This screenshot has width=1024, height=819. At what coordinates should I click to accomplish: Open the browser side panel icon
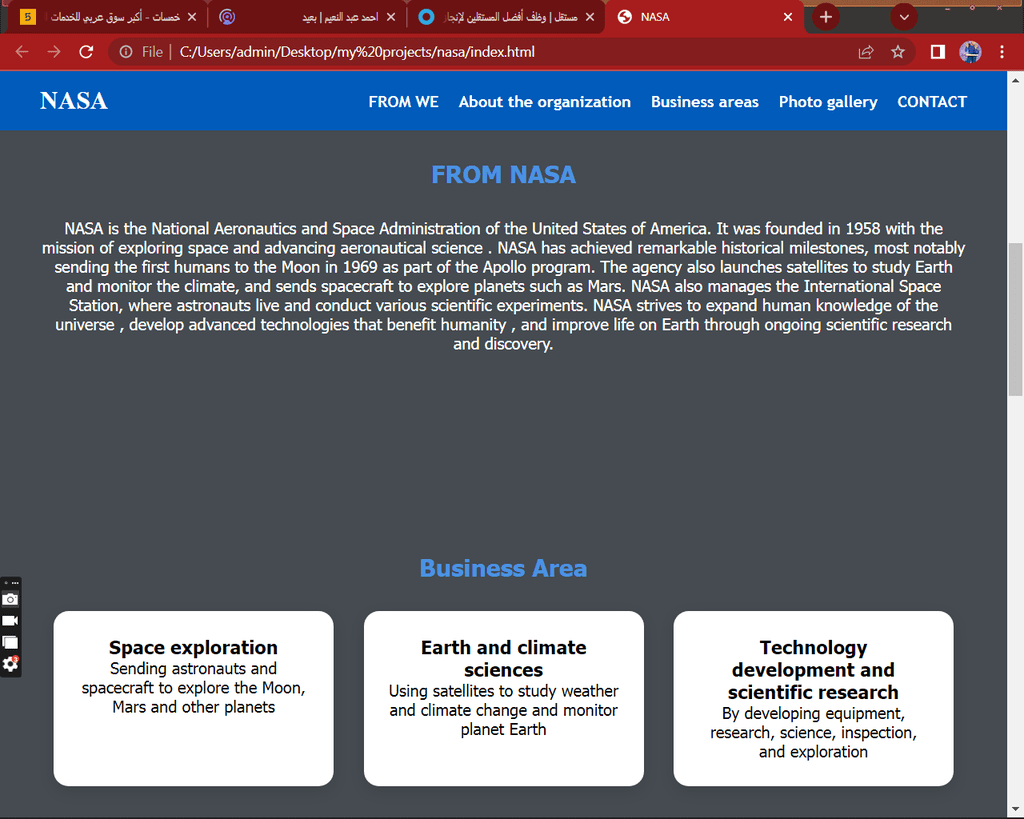(938, 52)
